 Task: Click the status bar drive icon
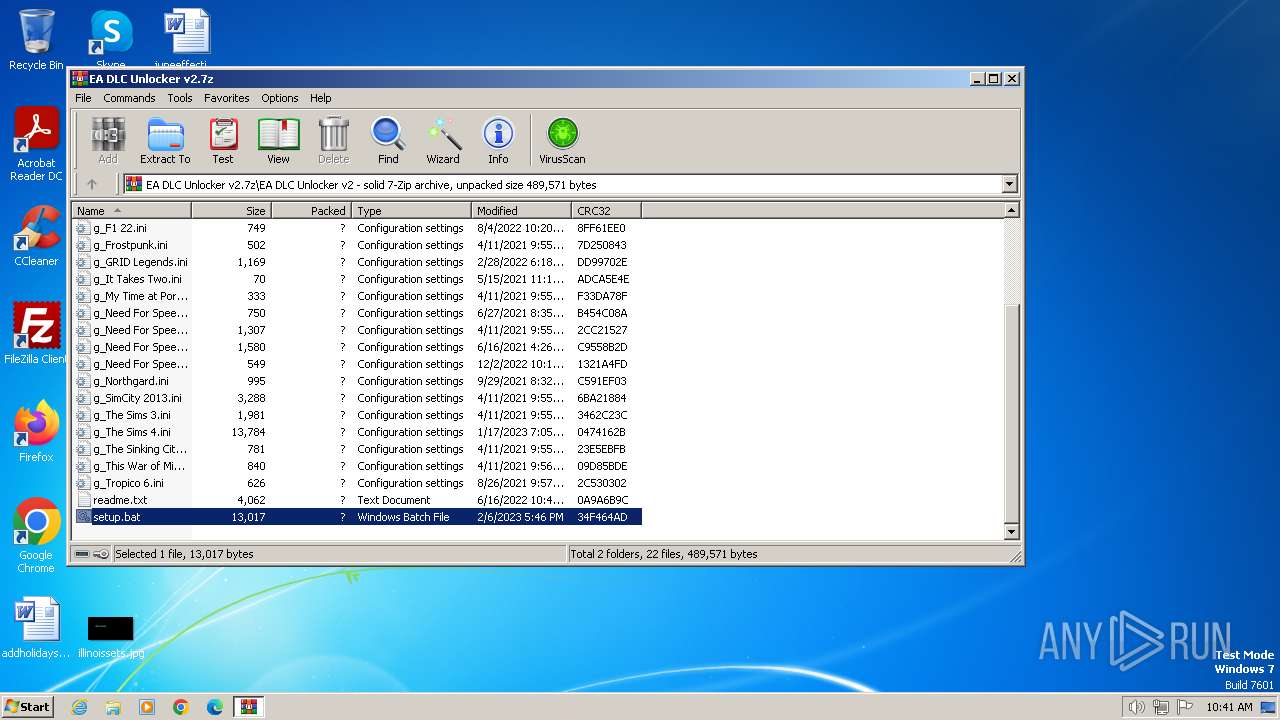[x=82, y=554]
